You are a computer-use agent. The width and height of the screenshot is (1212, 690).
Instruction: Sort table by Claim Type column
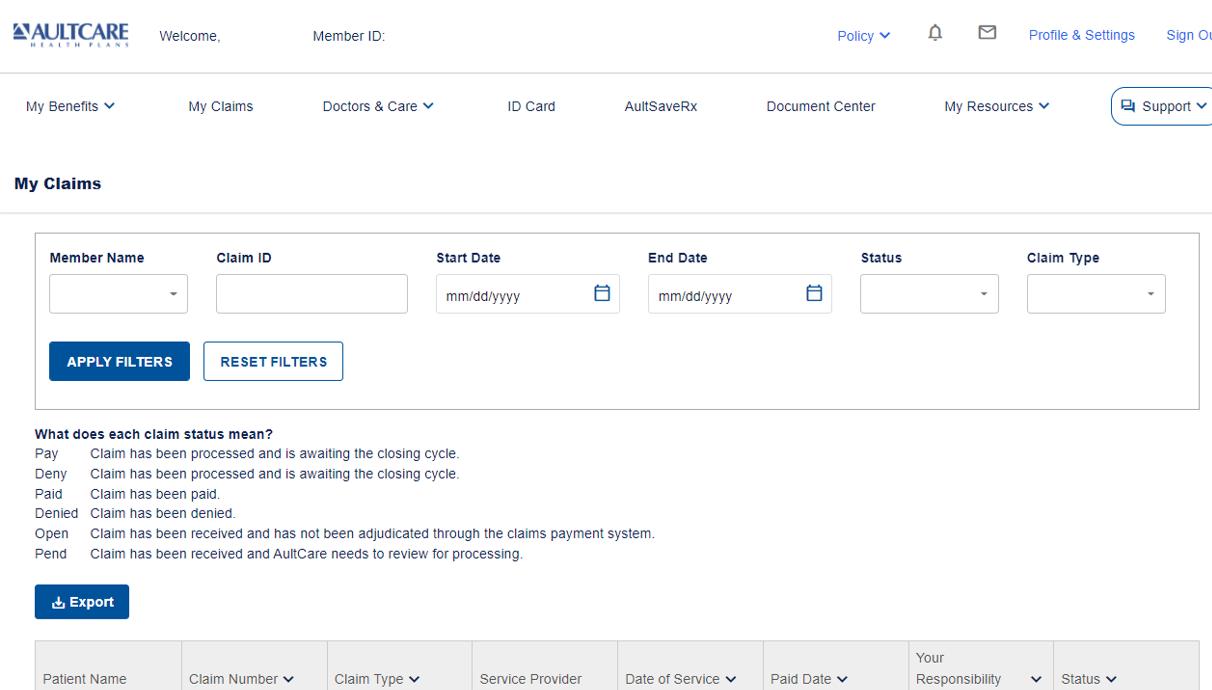(376, 679)
